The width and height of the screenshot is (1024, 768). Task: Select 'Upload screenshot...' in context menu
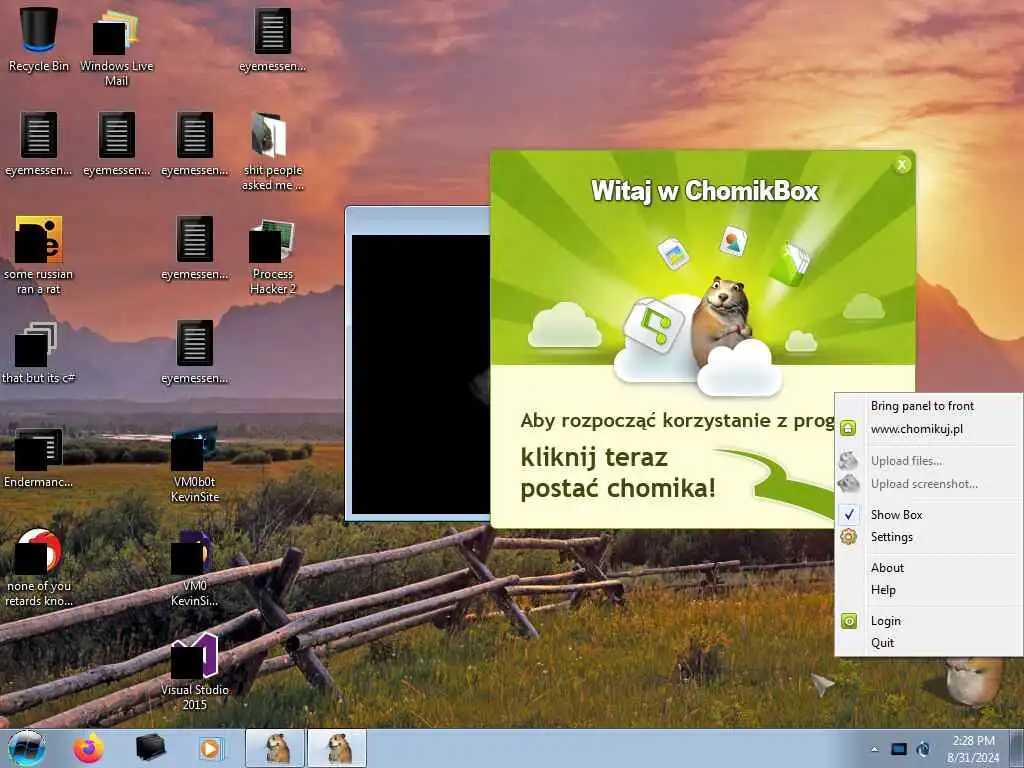(928, 484)
